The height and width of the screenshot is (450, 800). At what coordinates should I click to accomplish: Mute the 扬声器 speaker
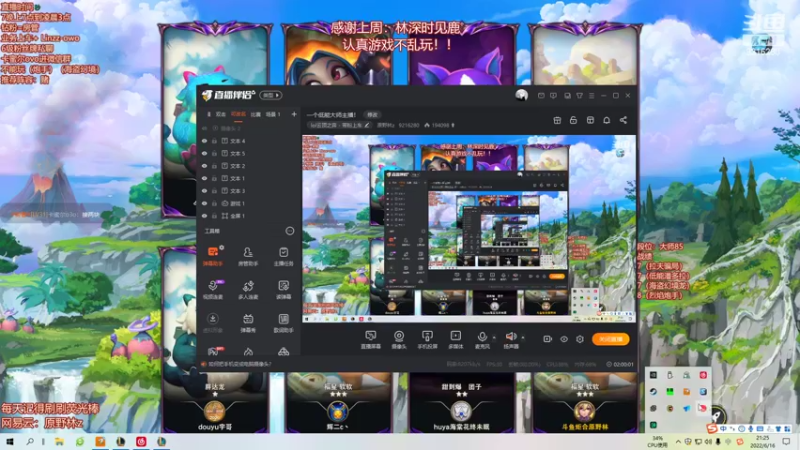[511, 340]
